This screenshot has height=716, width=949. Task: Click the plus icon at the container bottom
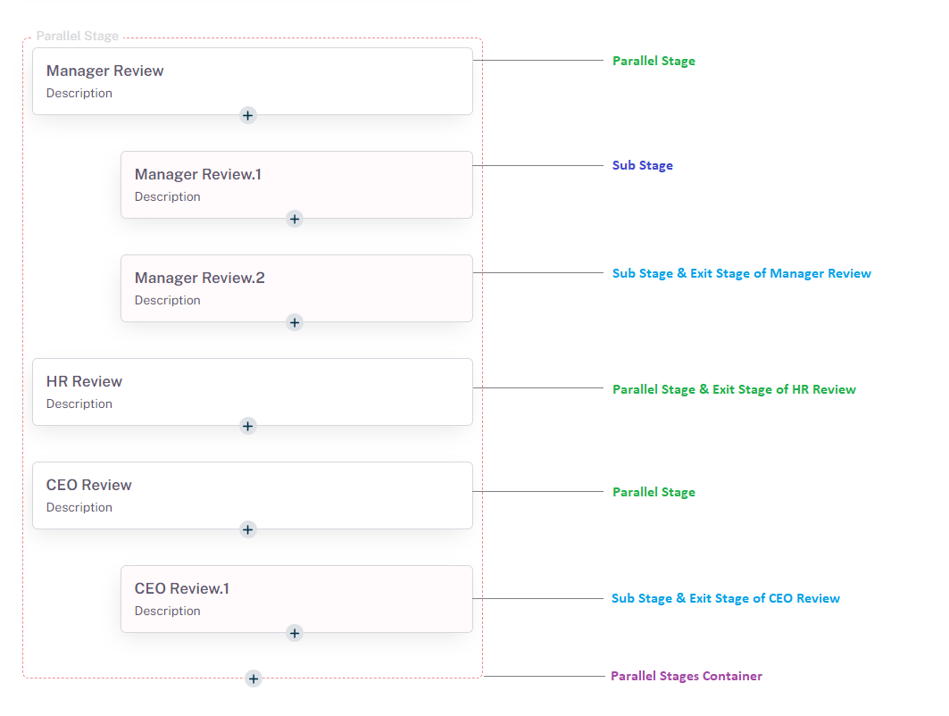point(253,679)
